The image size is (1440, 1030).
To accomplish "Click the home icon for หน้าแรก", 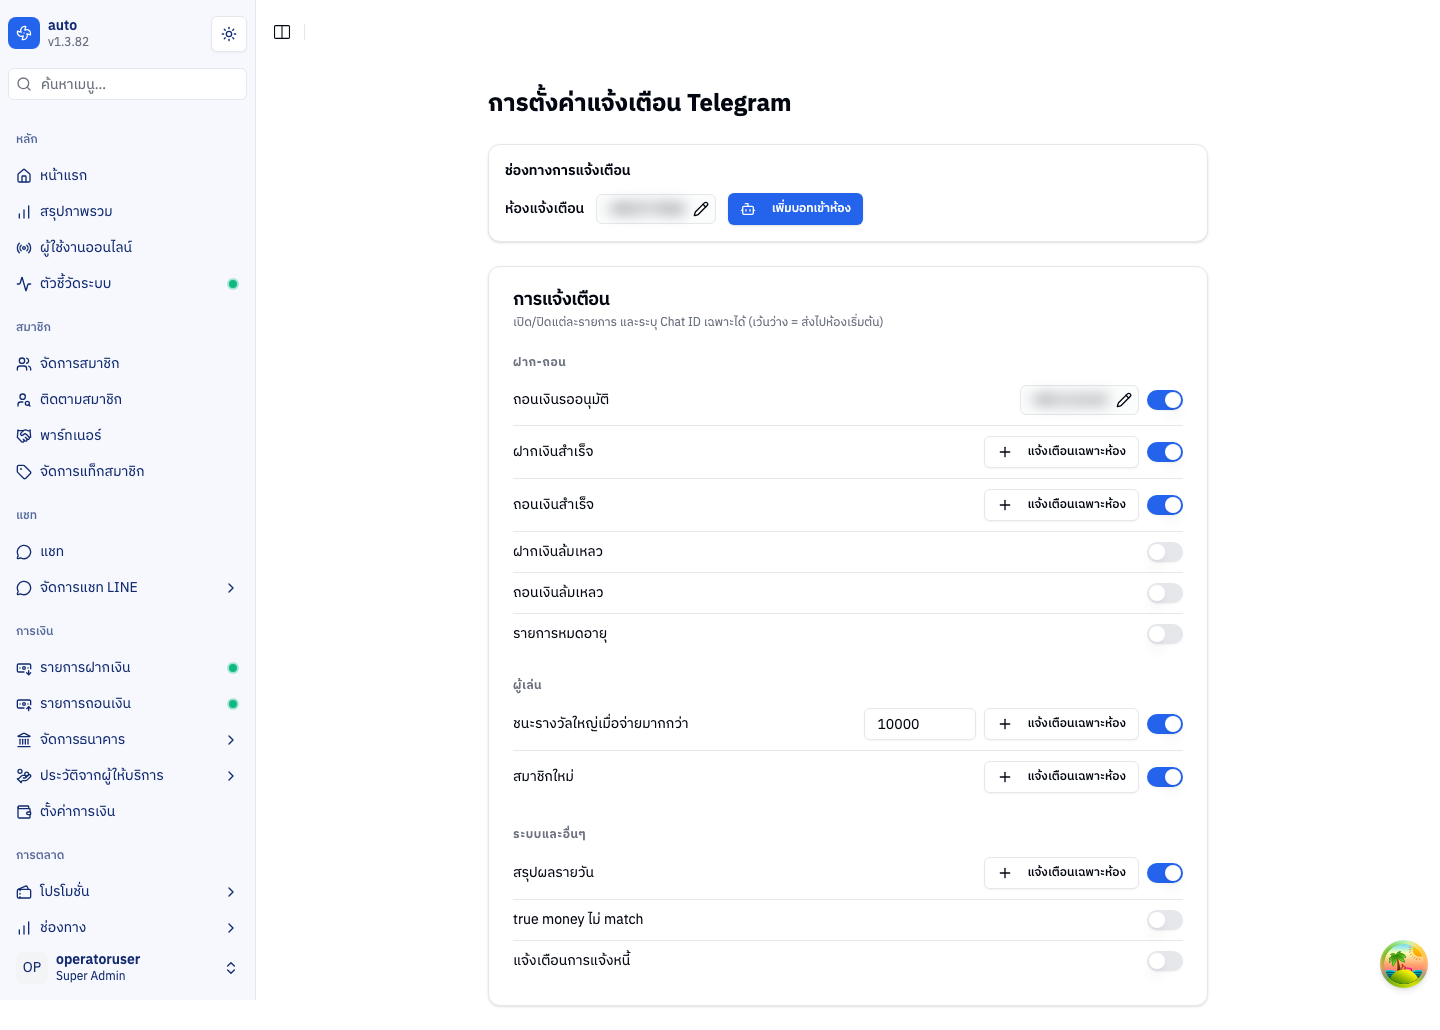I will (x=24, y=176).
